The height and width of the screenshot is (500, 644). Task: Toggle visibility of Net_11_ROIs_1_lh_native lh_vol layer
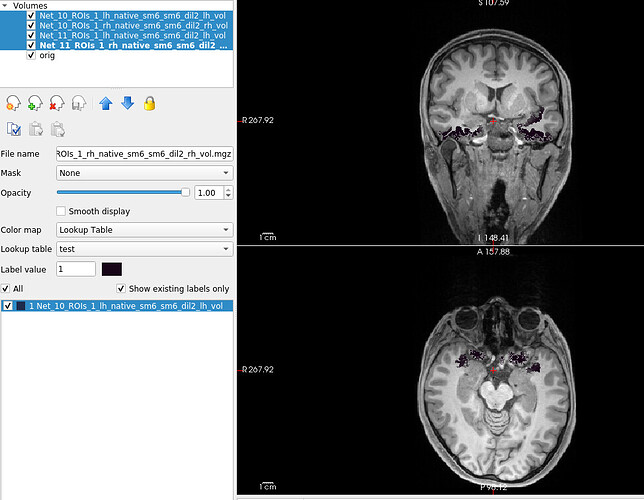coord(31,35)
